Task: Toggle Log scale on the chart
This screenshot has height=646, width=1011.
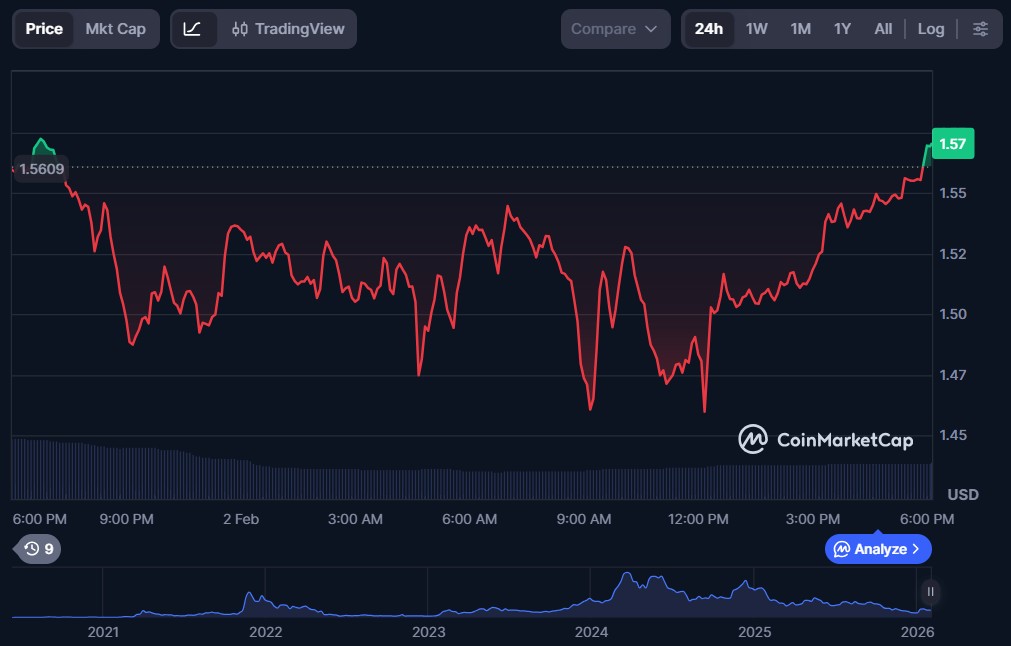Action: click(x=930, y=29)
